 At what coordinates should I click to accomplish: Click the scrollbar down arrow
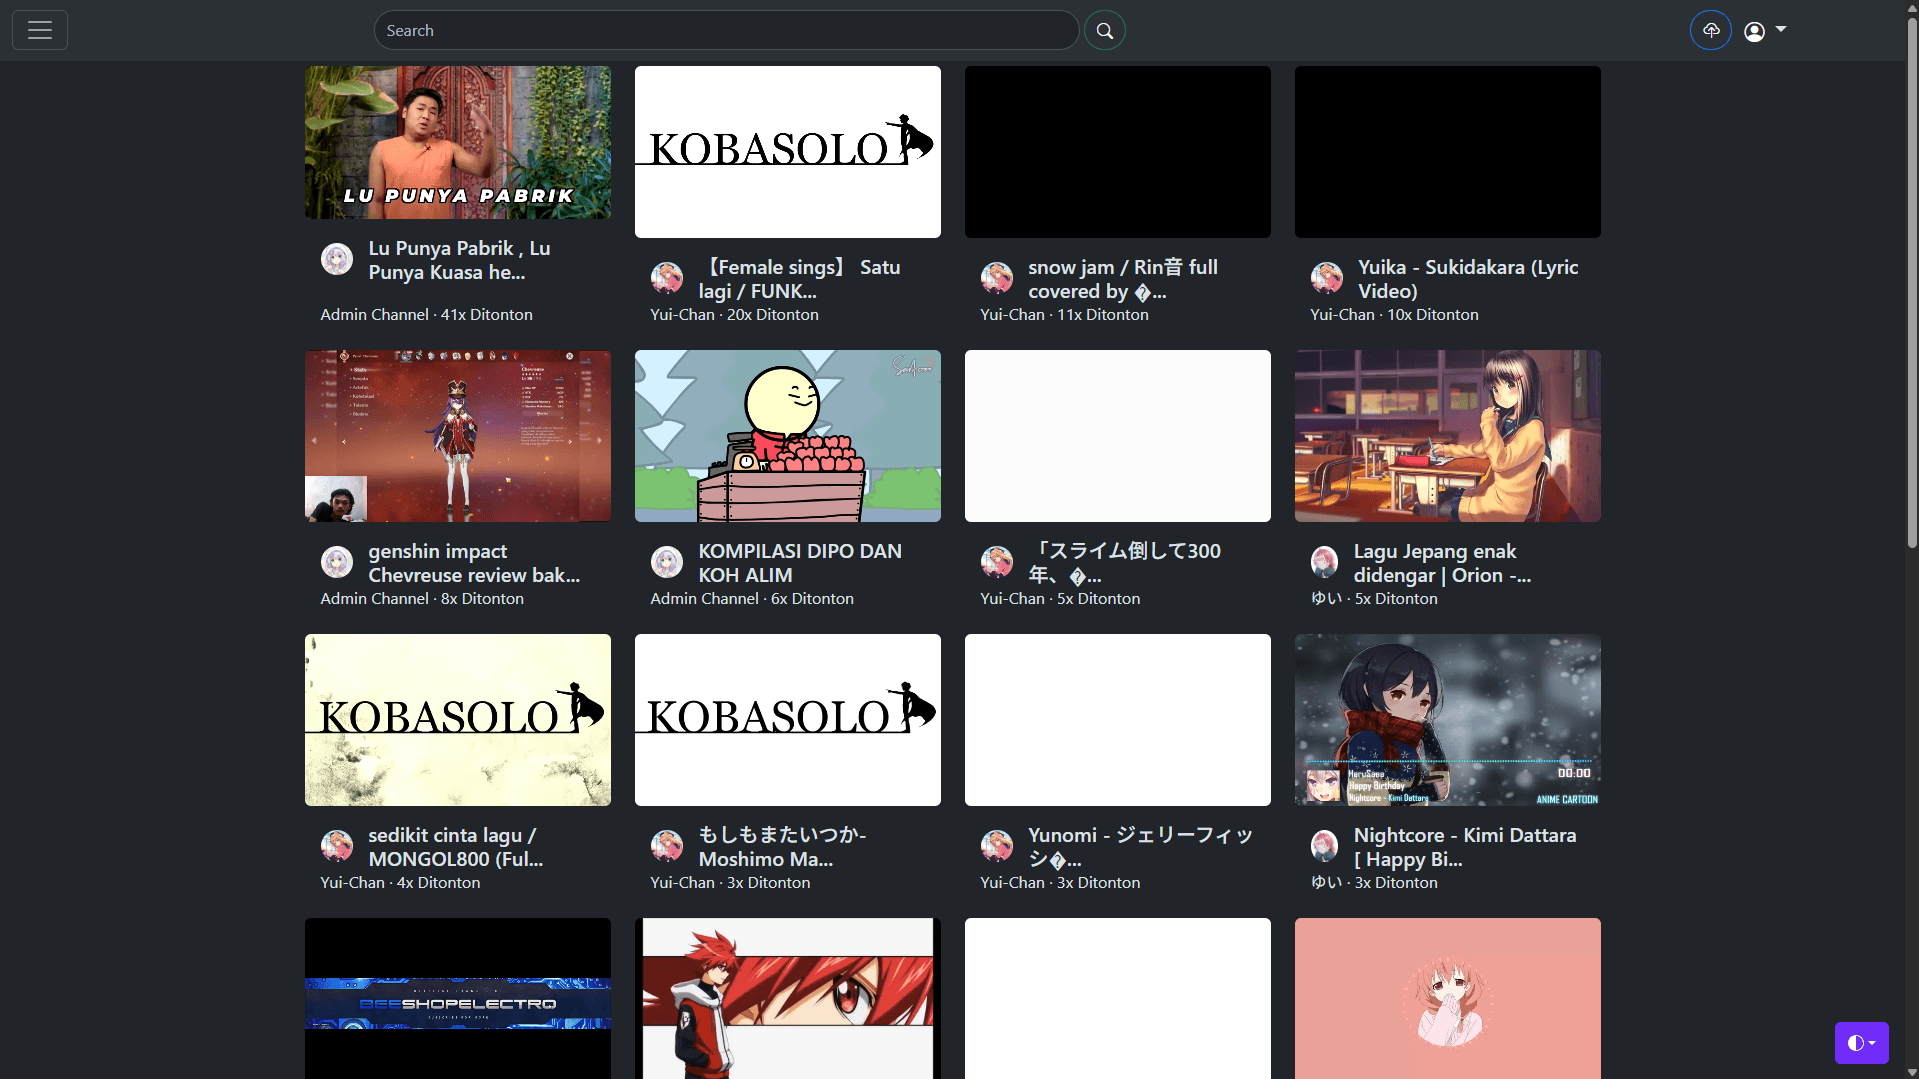[x=1911, y=1071]
